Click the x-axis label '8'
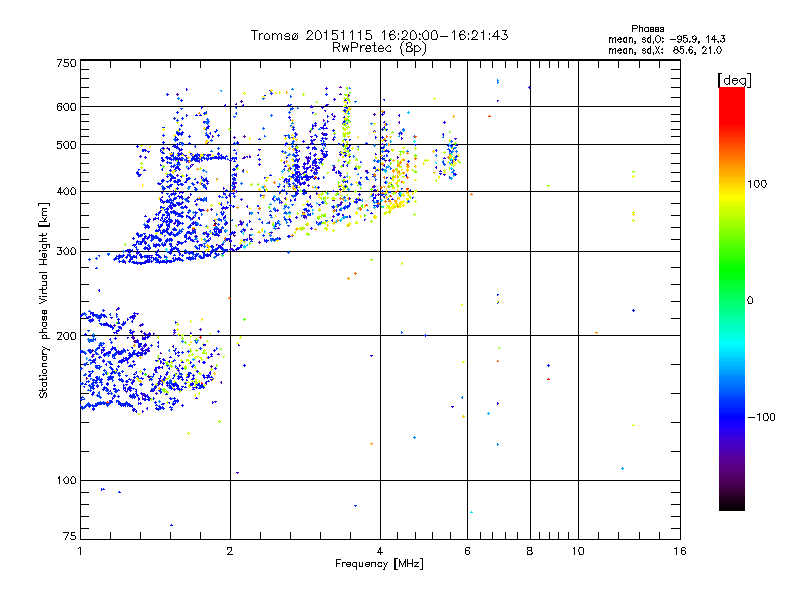Image resolution: width=800 pixels, height=600 pixels. tap(530, 551)
